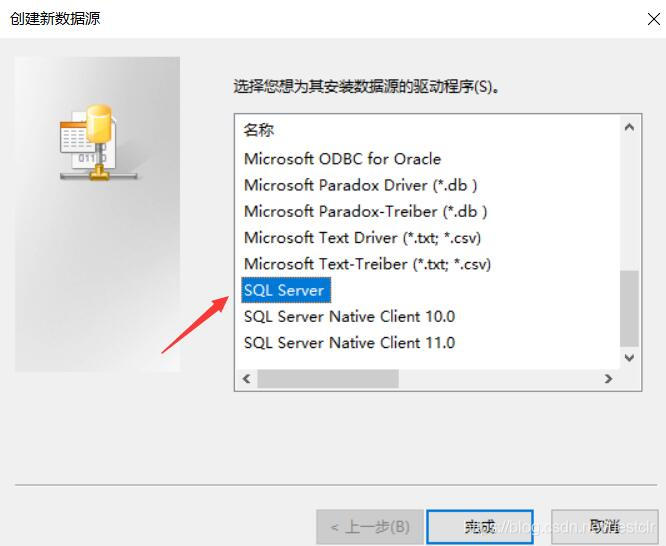Select Microsoft Text Driver (*.txt; *.csv)
Screen dimensions: 666x546
pyautogui.click(x=362, y=238)
